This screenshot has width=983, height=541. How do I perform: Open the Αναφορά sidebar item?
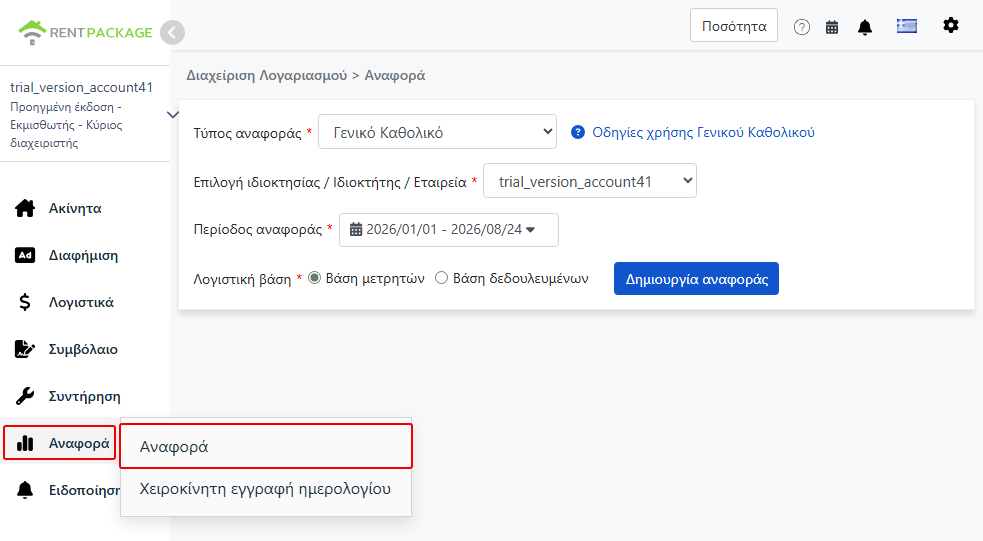click(60, 443)
